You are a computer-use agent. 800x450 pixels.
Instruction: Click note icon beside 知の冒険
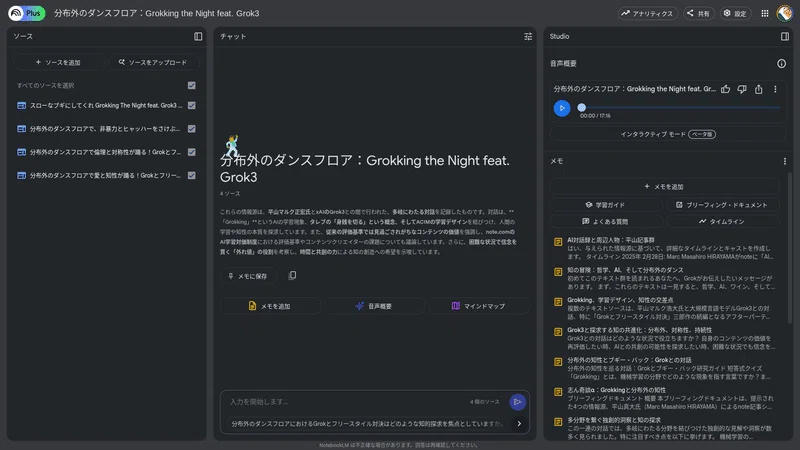coord(558,272)
